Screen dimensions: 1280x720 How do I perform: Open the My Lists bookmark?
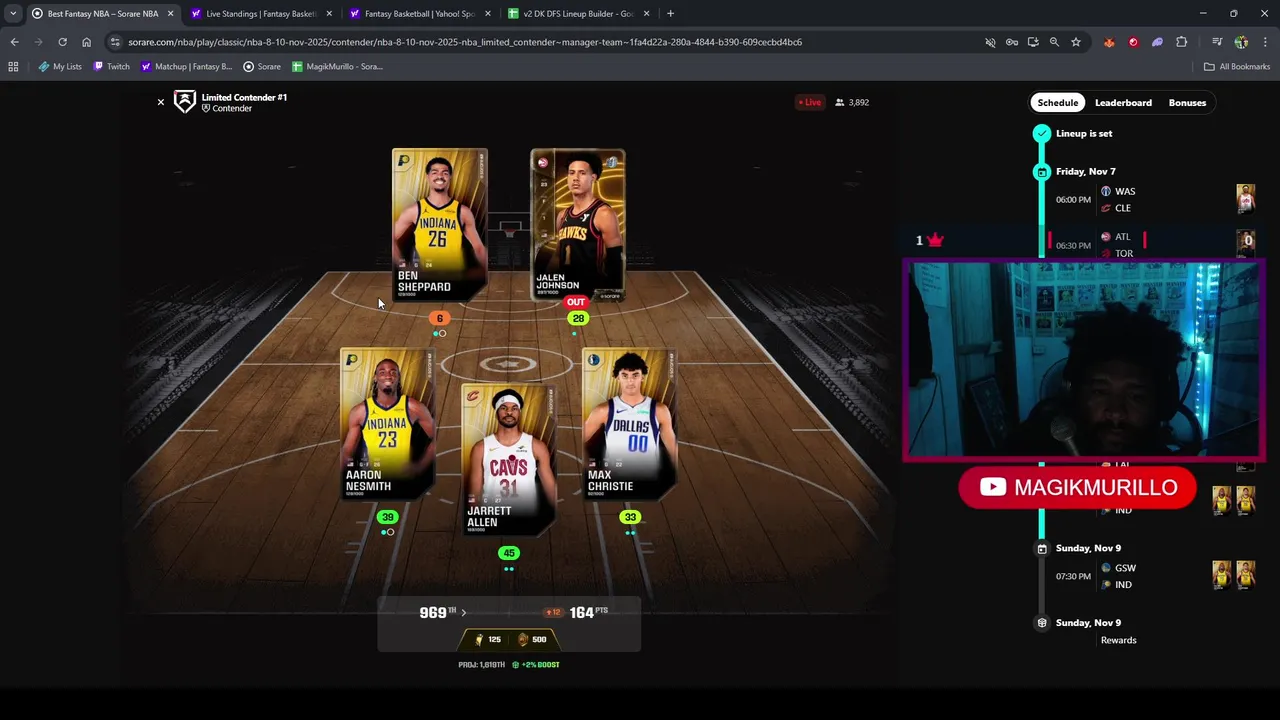click(x=60, y=67)
